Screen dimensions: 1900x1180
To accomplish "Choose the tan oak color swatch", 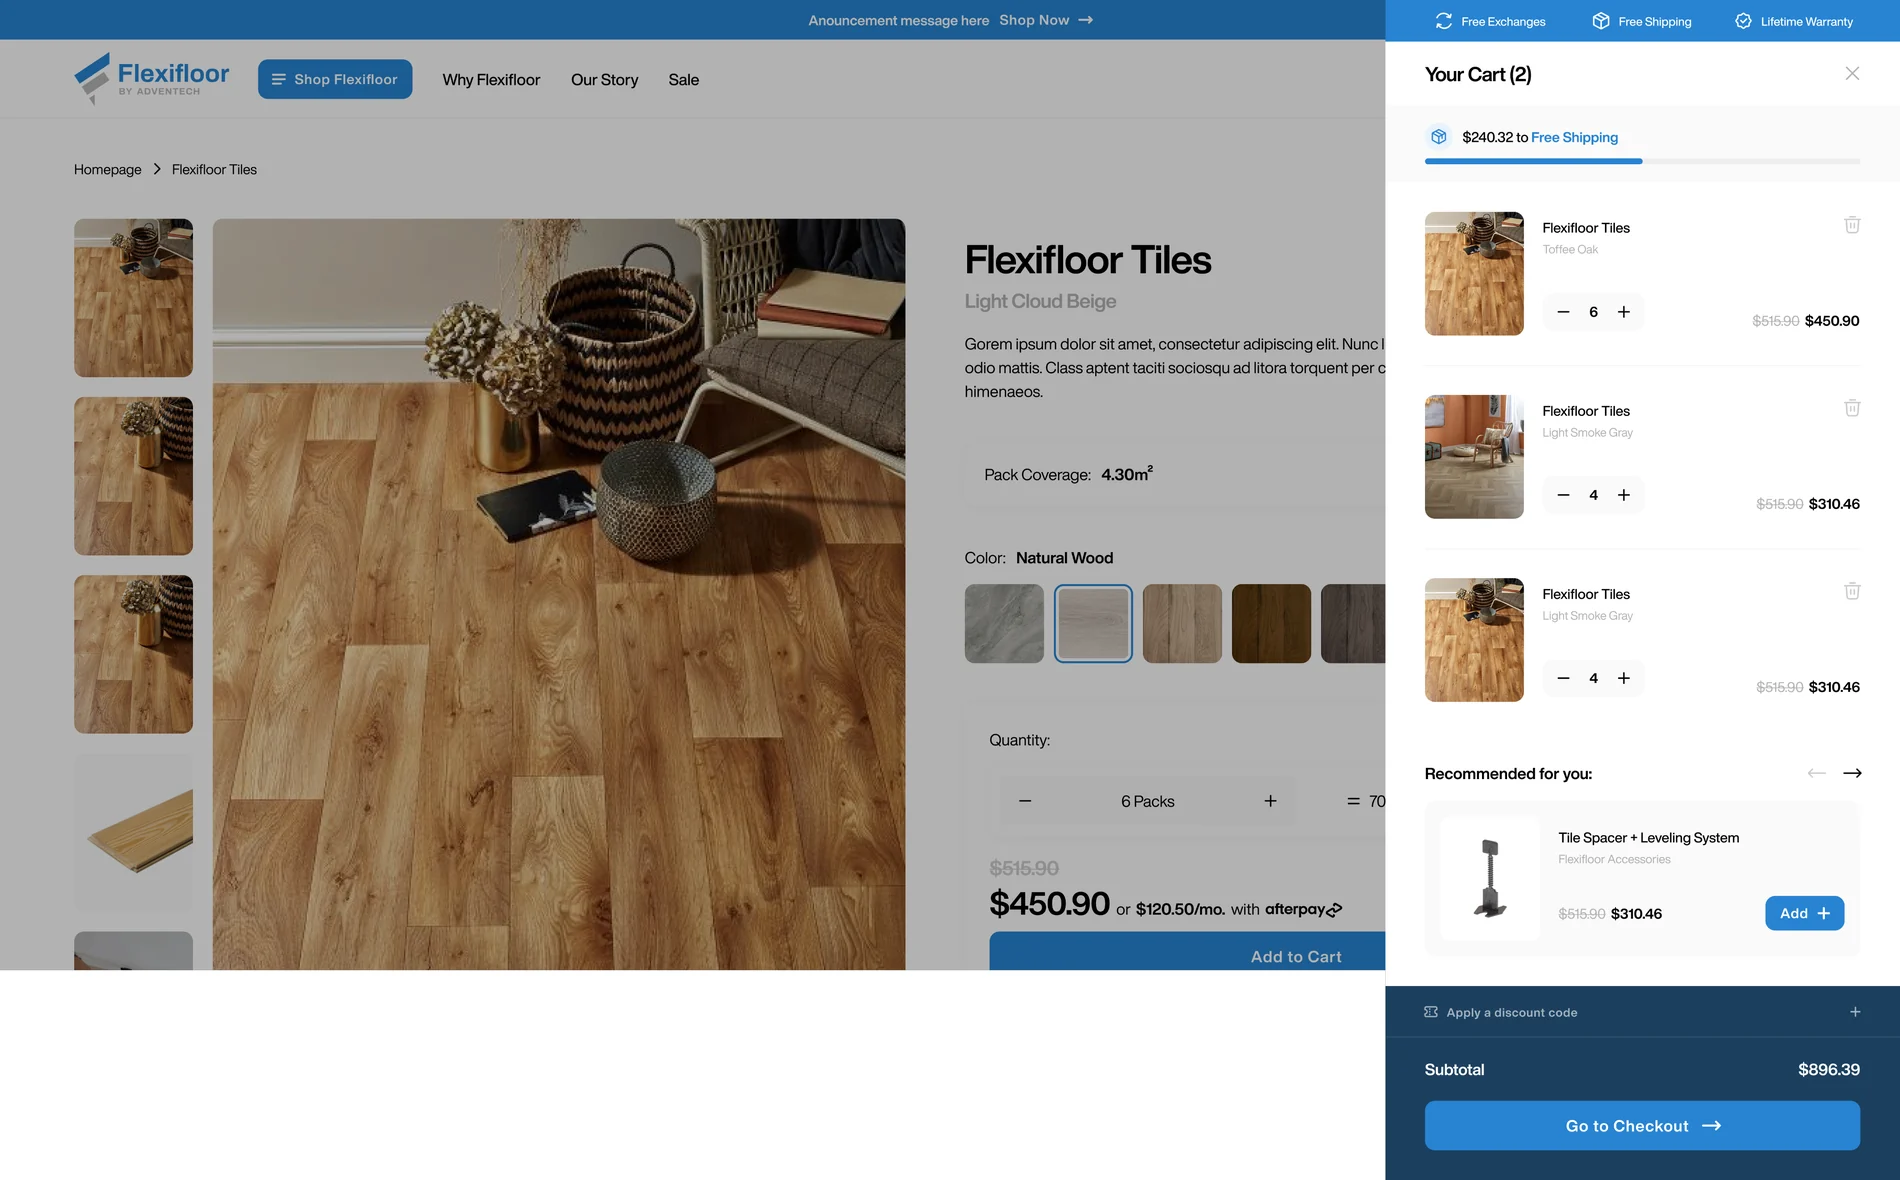I will click(1182, 624).
